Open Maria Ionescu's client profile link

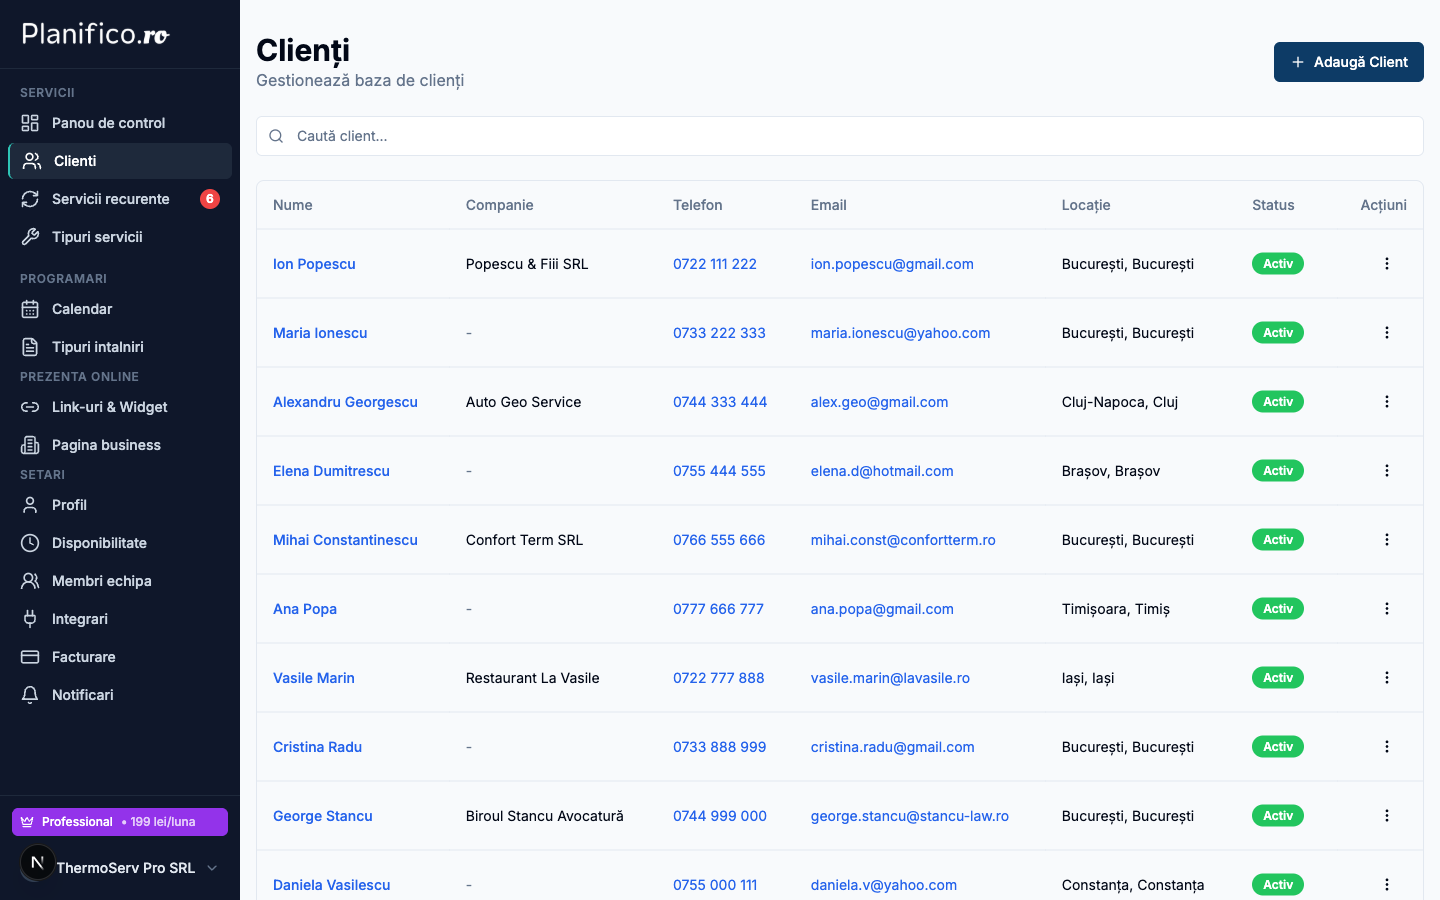(320, 332)
